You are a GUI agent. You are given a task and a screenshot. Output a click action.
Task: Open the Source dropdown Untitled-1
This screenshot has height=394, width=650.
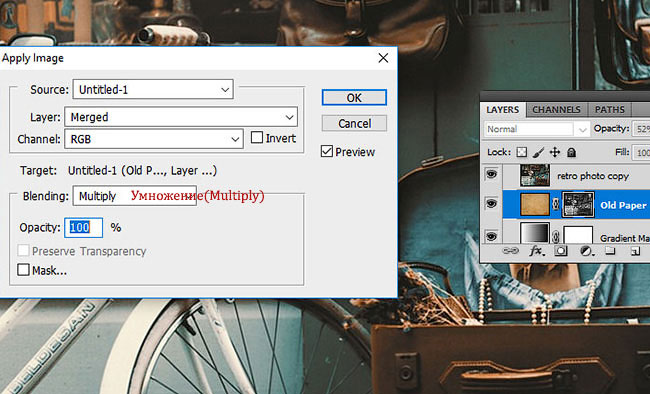pyautogui.click(x=153, y=90)
